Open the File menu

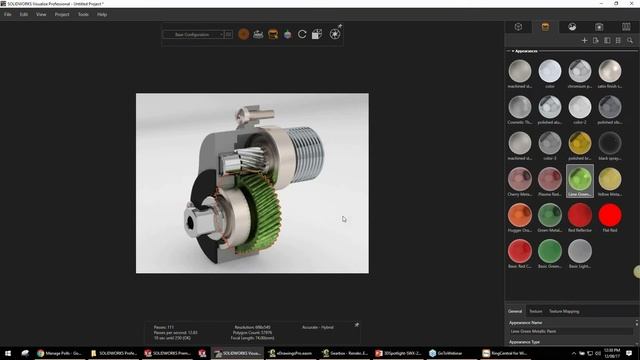(x=7, y=14)
